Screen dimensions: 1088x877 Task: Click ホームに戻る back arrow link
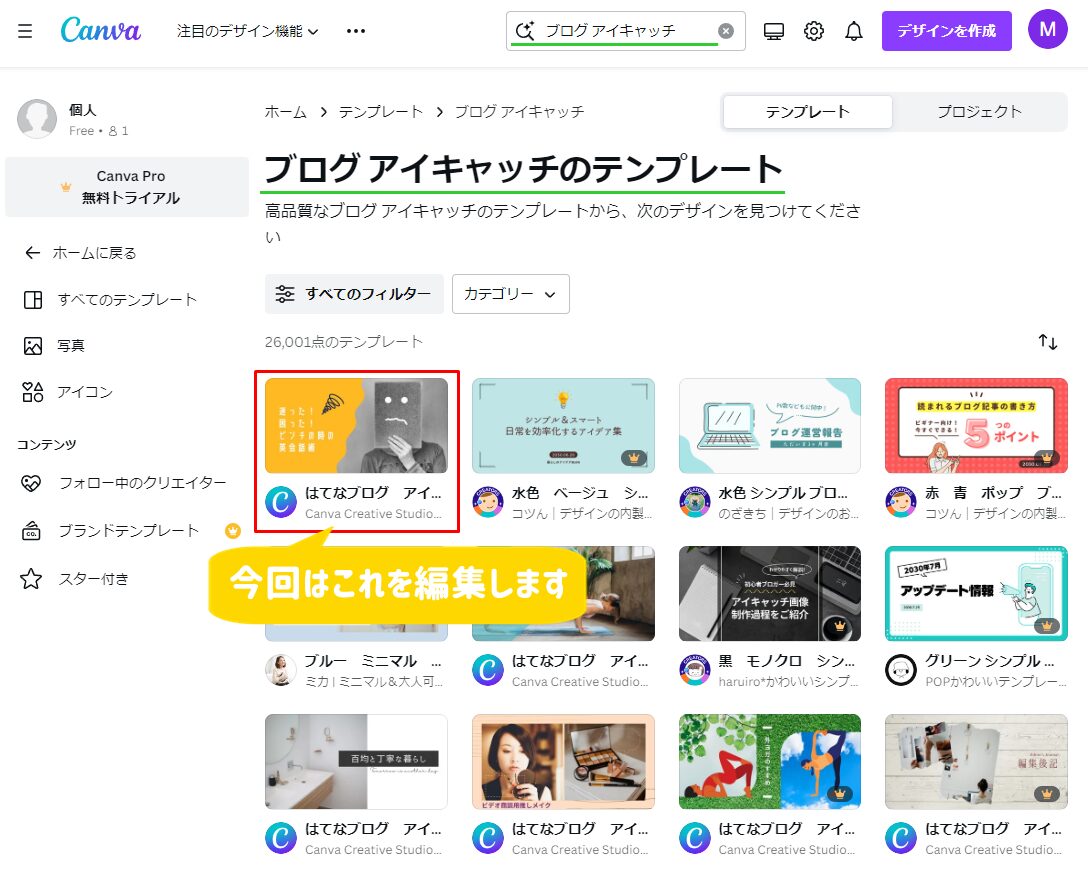[x=80, y=253]
